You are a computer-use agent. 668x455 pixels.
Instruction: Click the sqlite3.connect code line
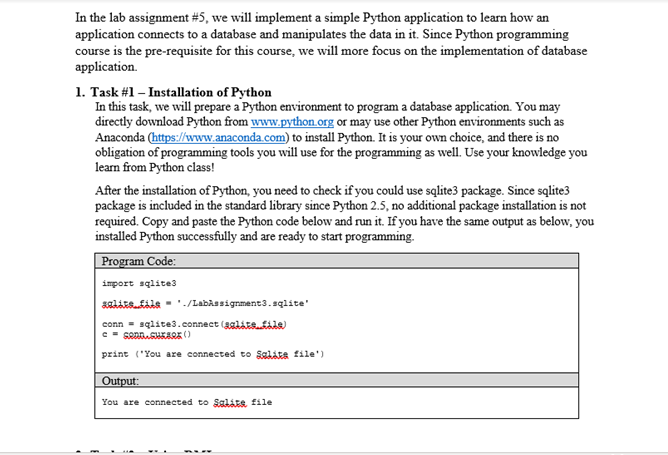(x=194, y=324)
